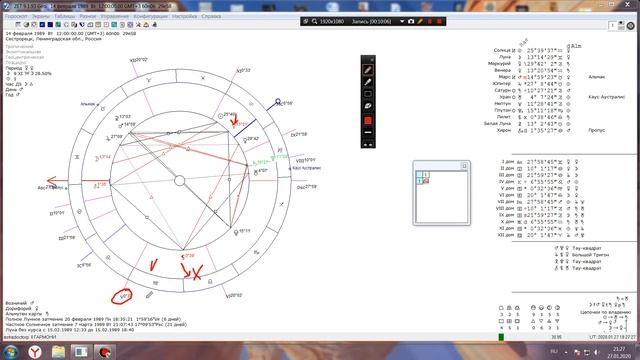The height and width of the screenshot is (360, 640).
Task: Toggle the recorder drawing pencil icon
Action: (420, 21)
